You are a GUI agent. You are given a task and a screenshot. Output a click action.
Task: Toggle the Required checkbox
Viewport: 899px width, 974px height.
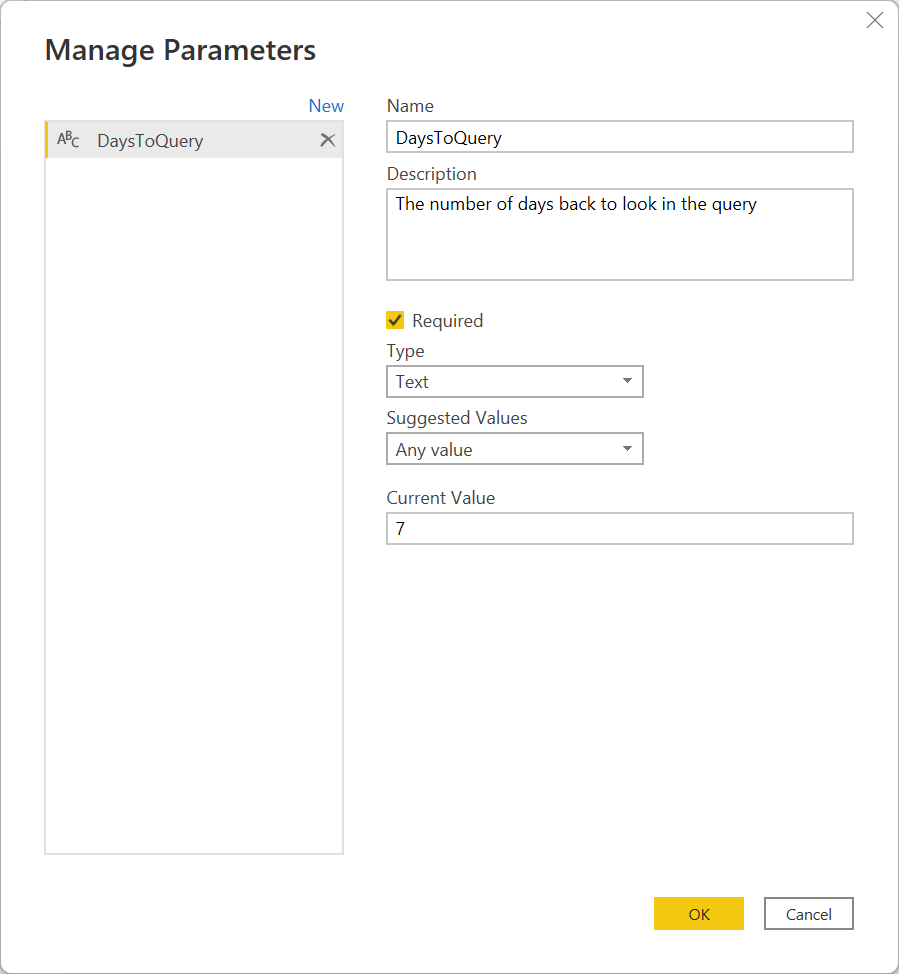395,320
